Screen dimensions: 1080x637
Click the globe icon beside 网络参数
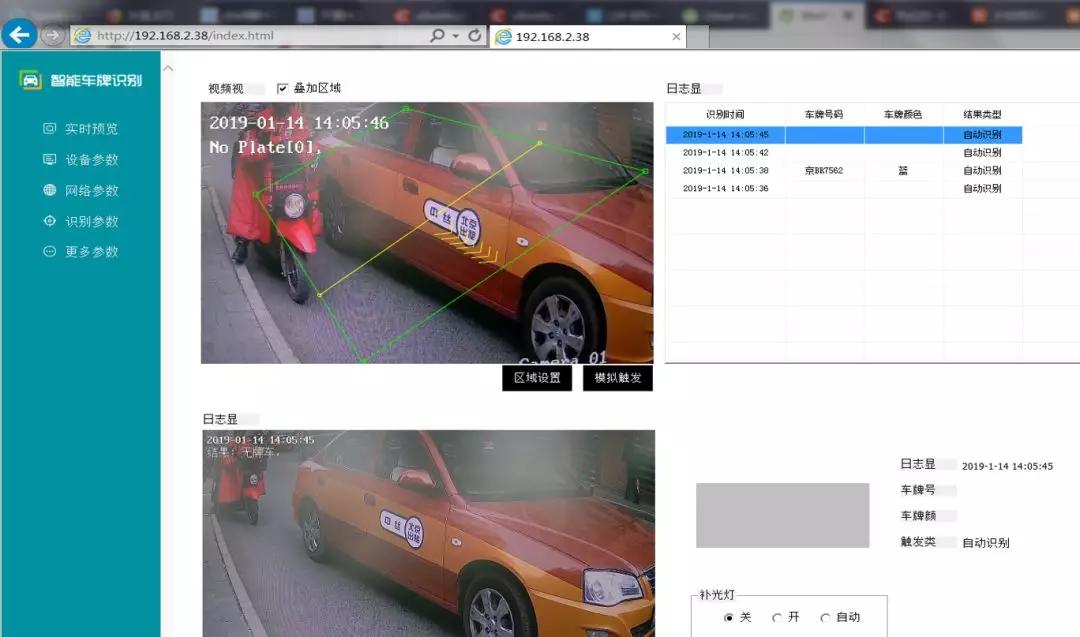pyautogui.click(x=50, y=190)
